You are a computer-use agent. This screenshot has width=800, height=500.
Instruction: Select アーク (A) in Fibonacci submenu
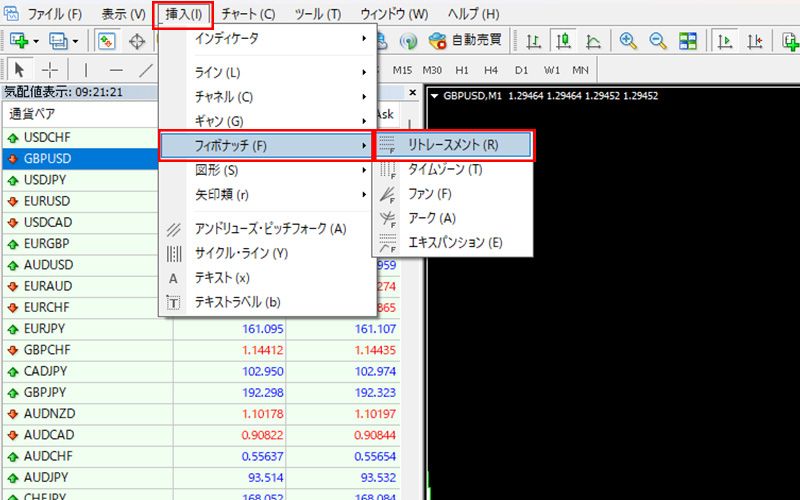[x=454, y=218]
